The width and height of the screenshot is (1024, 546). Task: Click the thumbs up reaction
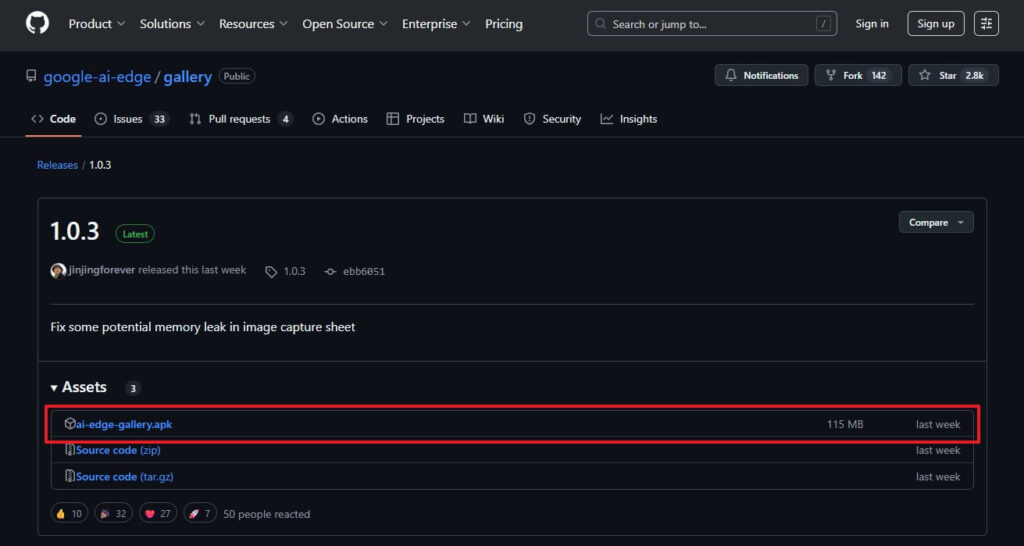coord(69,513)
